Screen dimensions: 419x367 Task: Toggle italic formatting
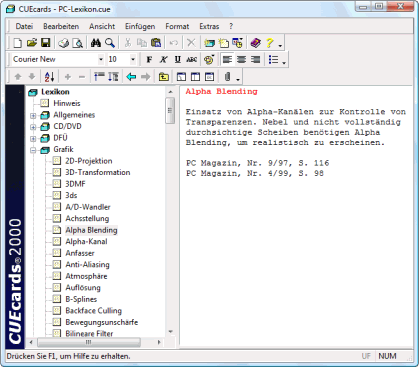(163, 60)
